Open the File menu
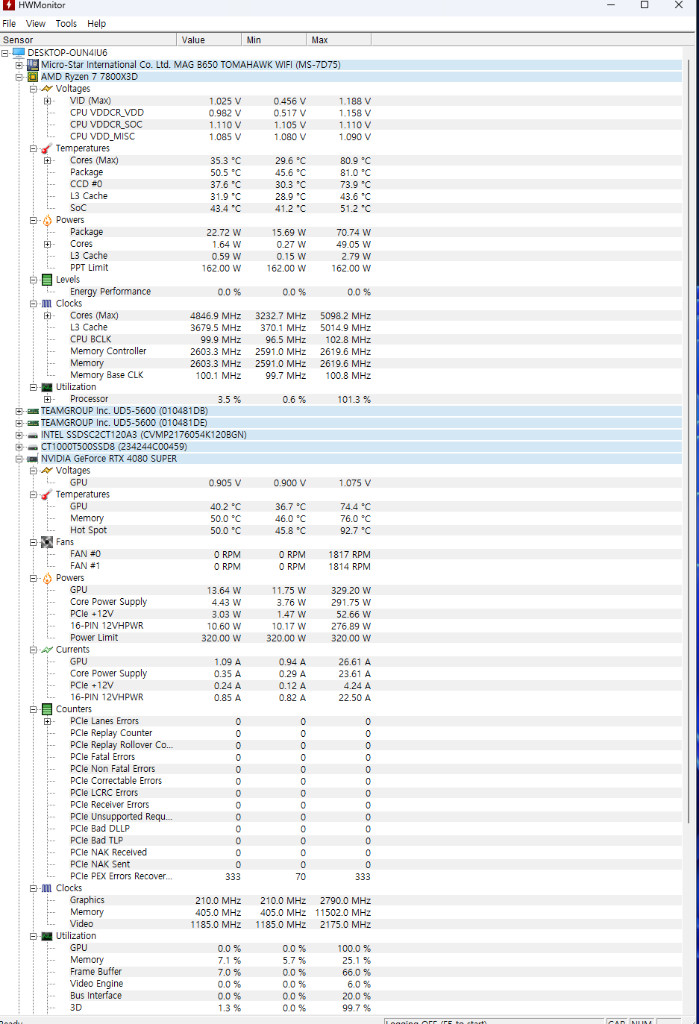 tap(9, 24)
